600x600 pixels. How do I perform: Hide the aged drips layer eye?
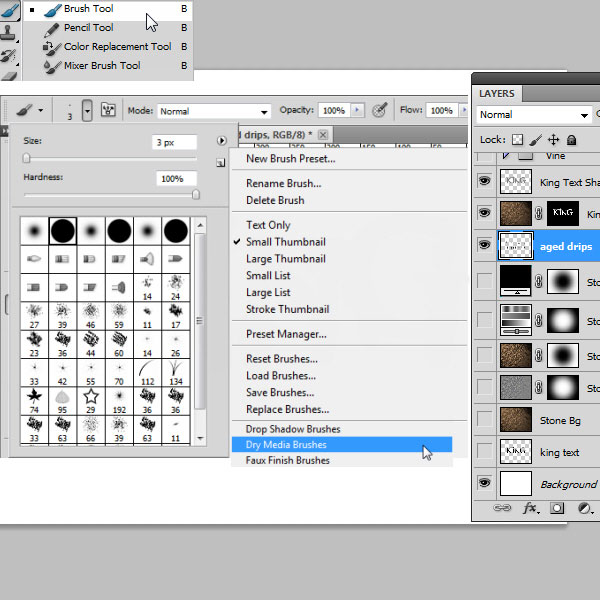click(x=484, y=245)
